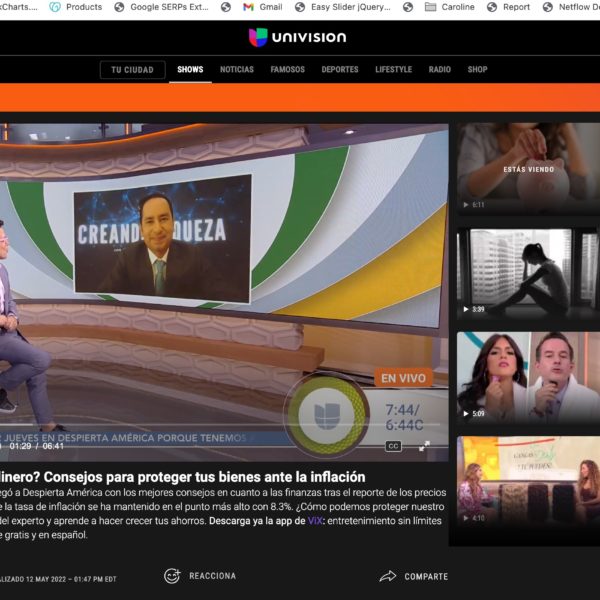Click the COMPARTE share arrow icon
This screenshot has height=600, width=600.
coord(388,576)
